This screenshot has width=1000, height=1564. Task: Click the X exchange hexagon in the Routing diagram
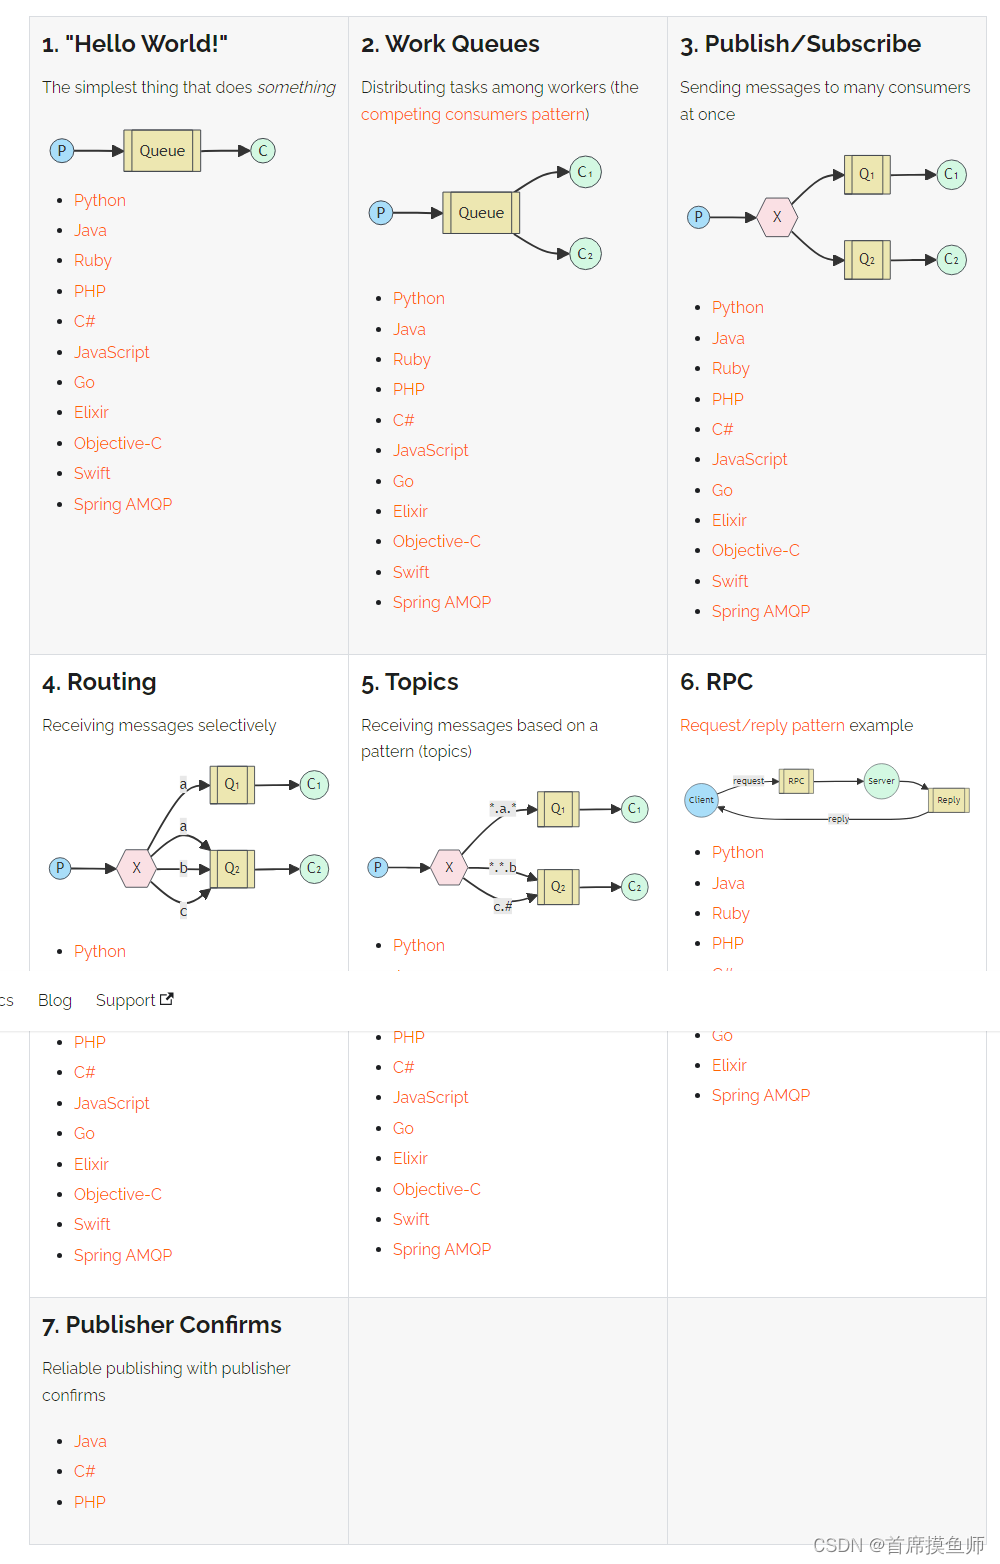136,868
